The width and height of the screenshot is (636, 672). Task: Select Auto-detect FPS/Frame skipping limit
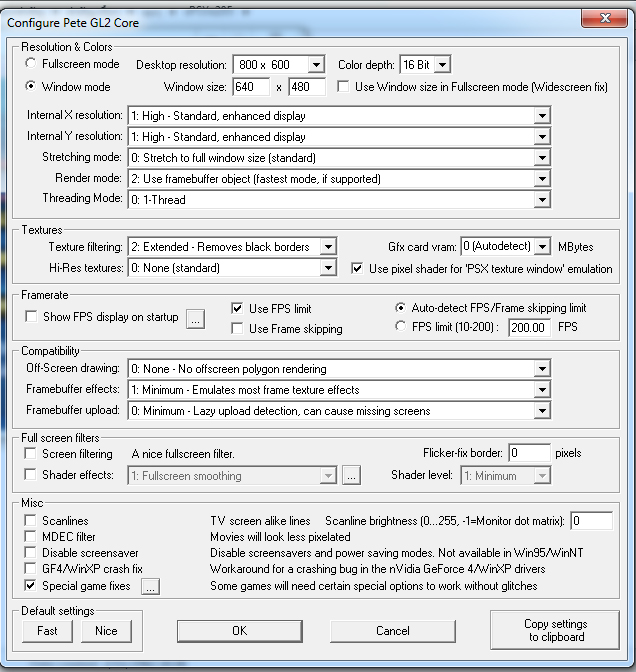click(400, 308)
